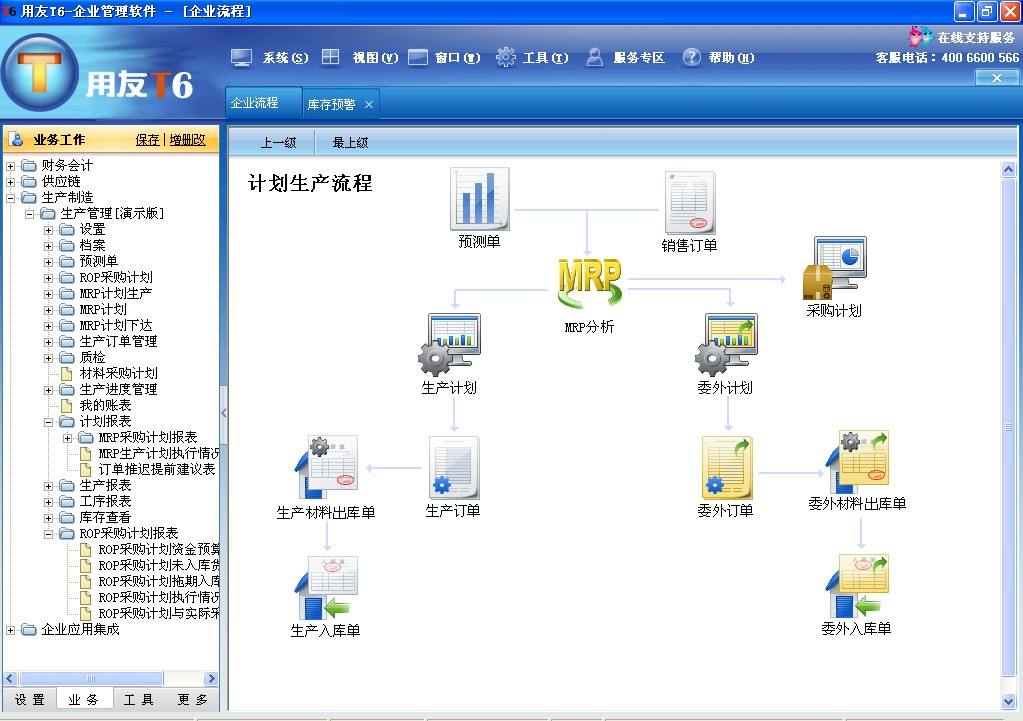This screenshot has height=721, width=1023.
Task: Click the 业务工作 user icon
Action: 18,140
